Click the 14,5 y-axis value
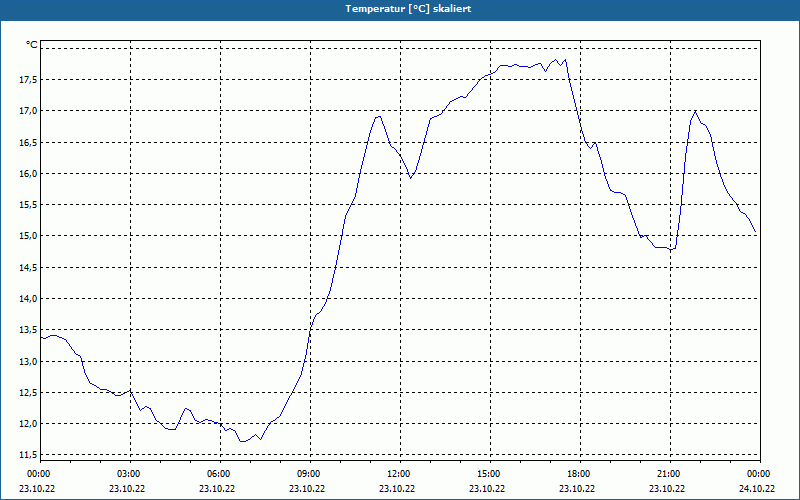 pyautogui.click(x=28, y=267)
